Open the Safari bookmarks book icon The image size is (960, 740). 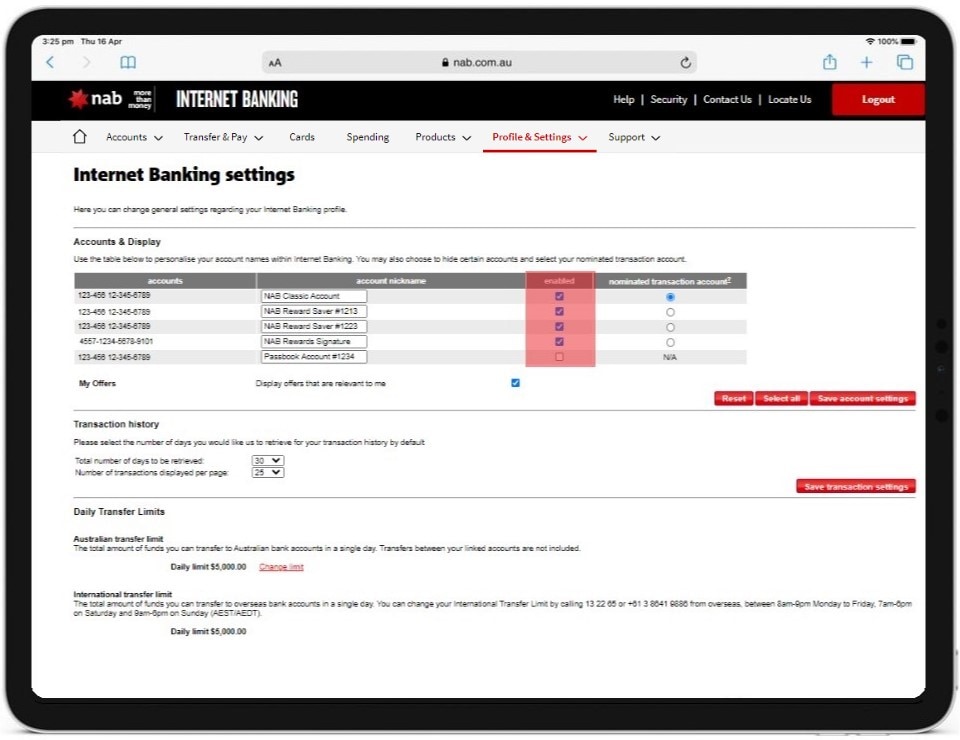[x=128, y=62]
